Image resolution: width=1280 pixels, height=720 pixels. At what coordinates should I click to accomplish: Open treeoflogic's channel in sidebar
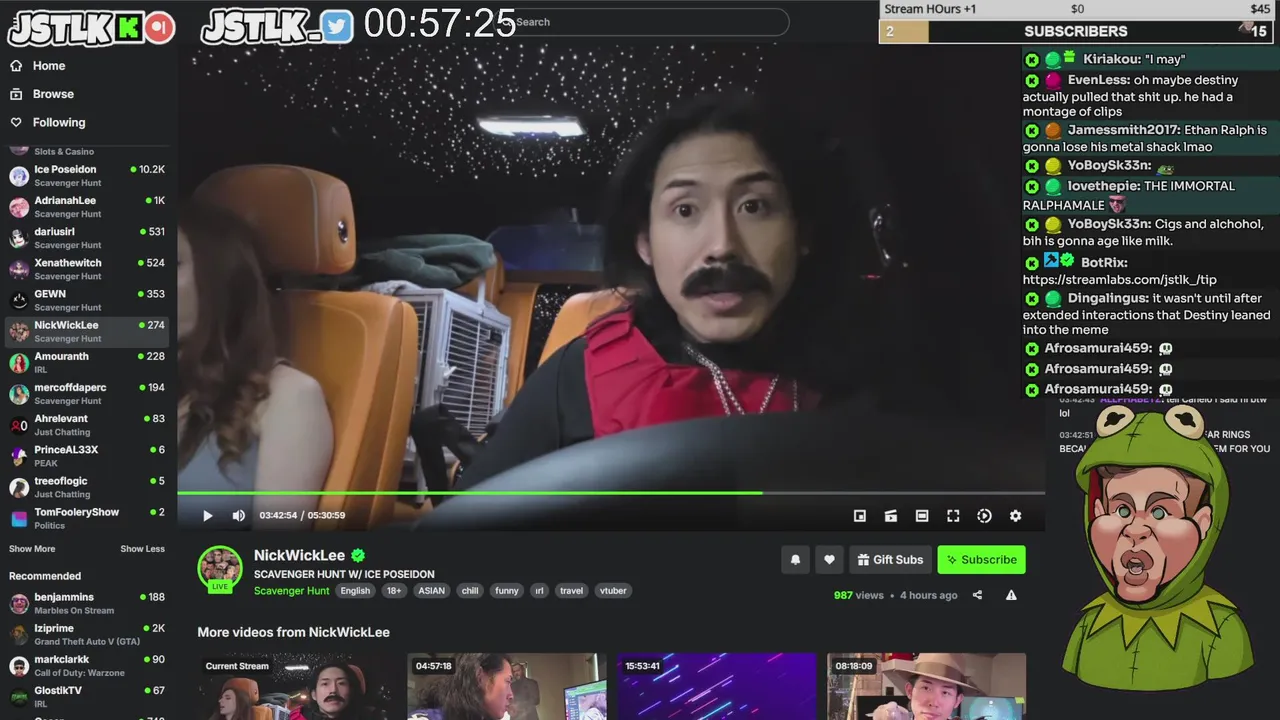[x=87, y=487]
